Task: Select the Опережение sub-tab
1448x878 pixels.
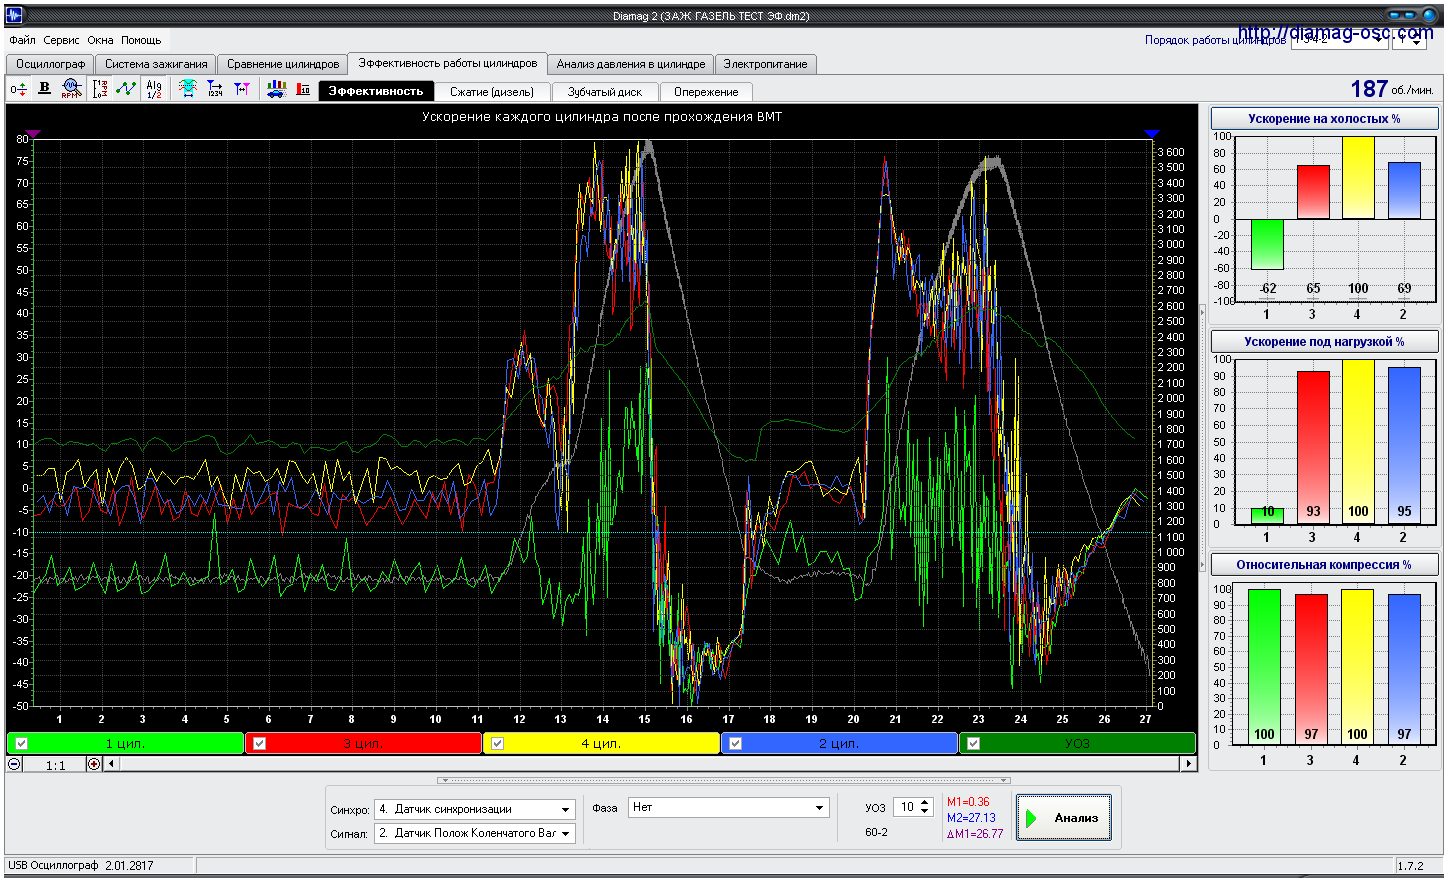Action: pyautogui.click(x=706, y=91)
